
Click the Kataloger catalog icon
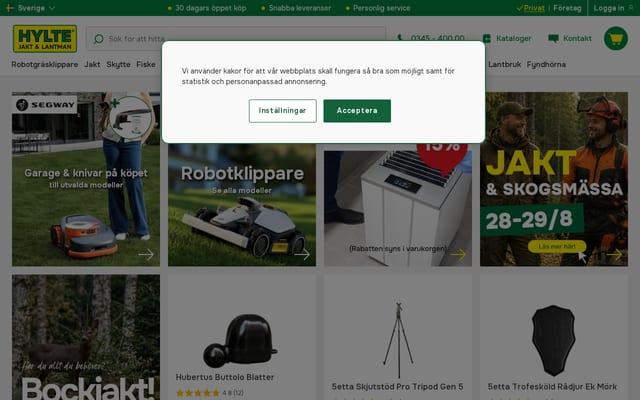coord(487,38)
